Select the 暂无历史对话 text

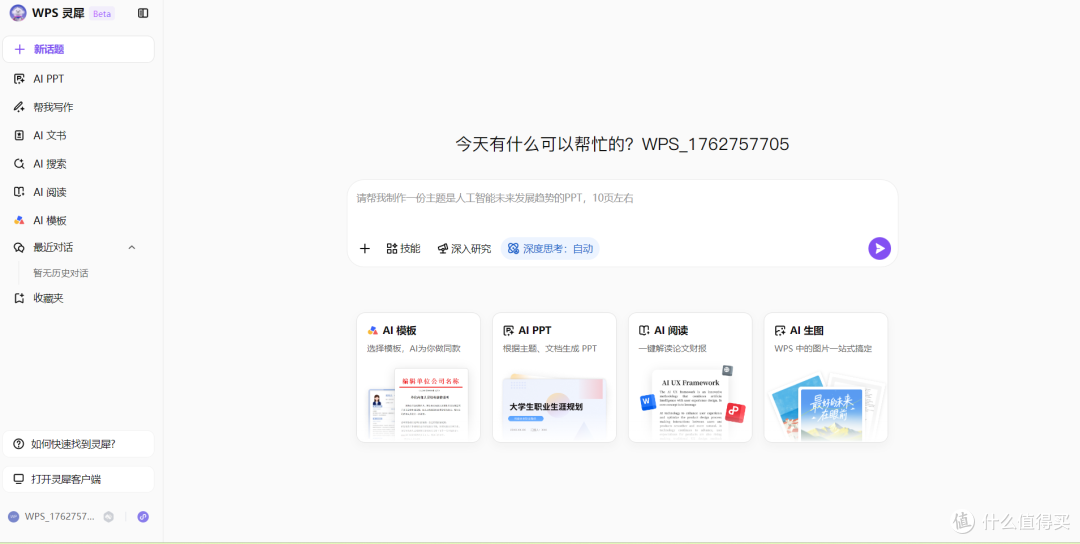(61, 273)
